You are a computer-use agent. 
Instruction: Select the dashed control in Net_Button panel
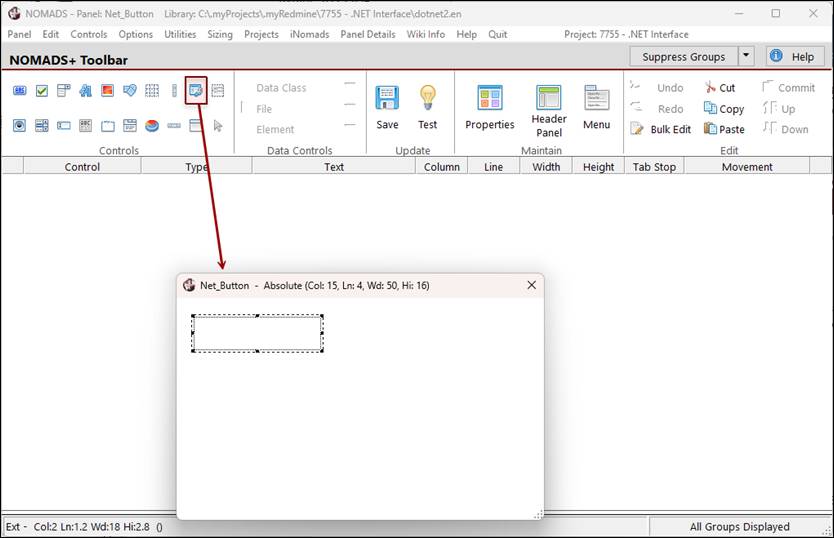coord(257,334)
